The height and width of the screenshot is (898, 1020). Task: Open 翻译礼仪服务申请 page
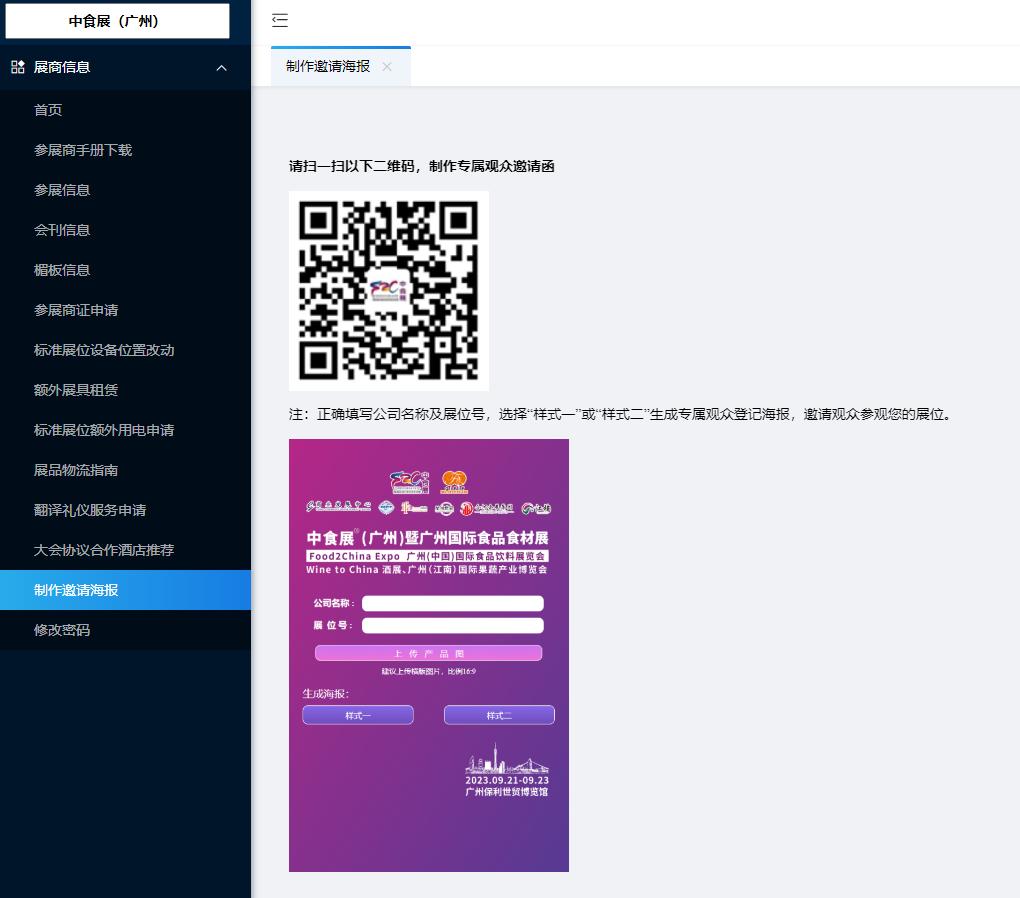[90, 510]
